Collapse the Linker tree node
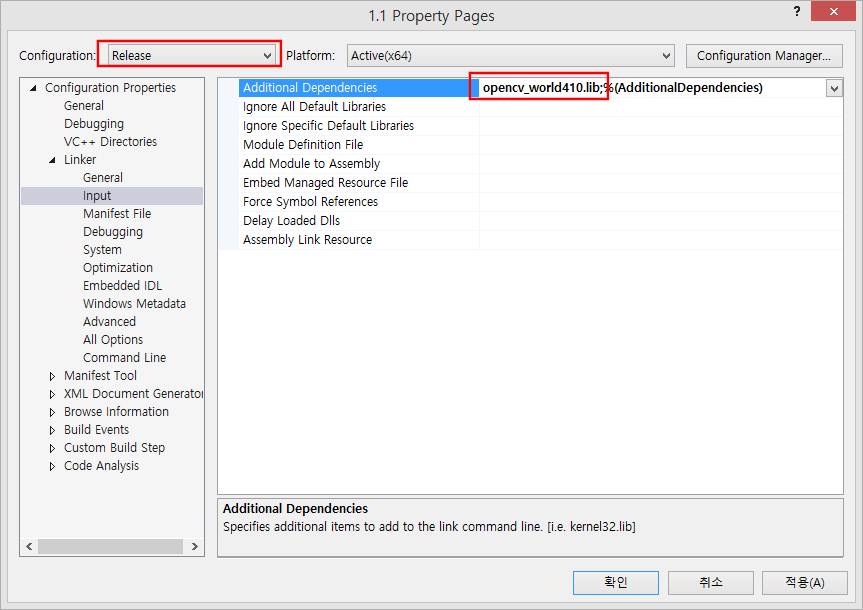Image resolution: width=863 pixels, height=610 pixels. point(53,160)
